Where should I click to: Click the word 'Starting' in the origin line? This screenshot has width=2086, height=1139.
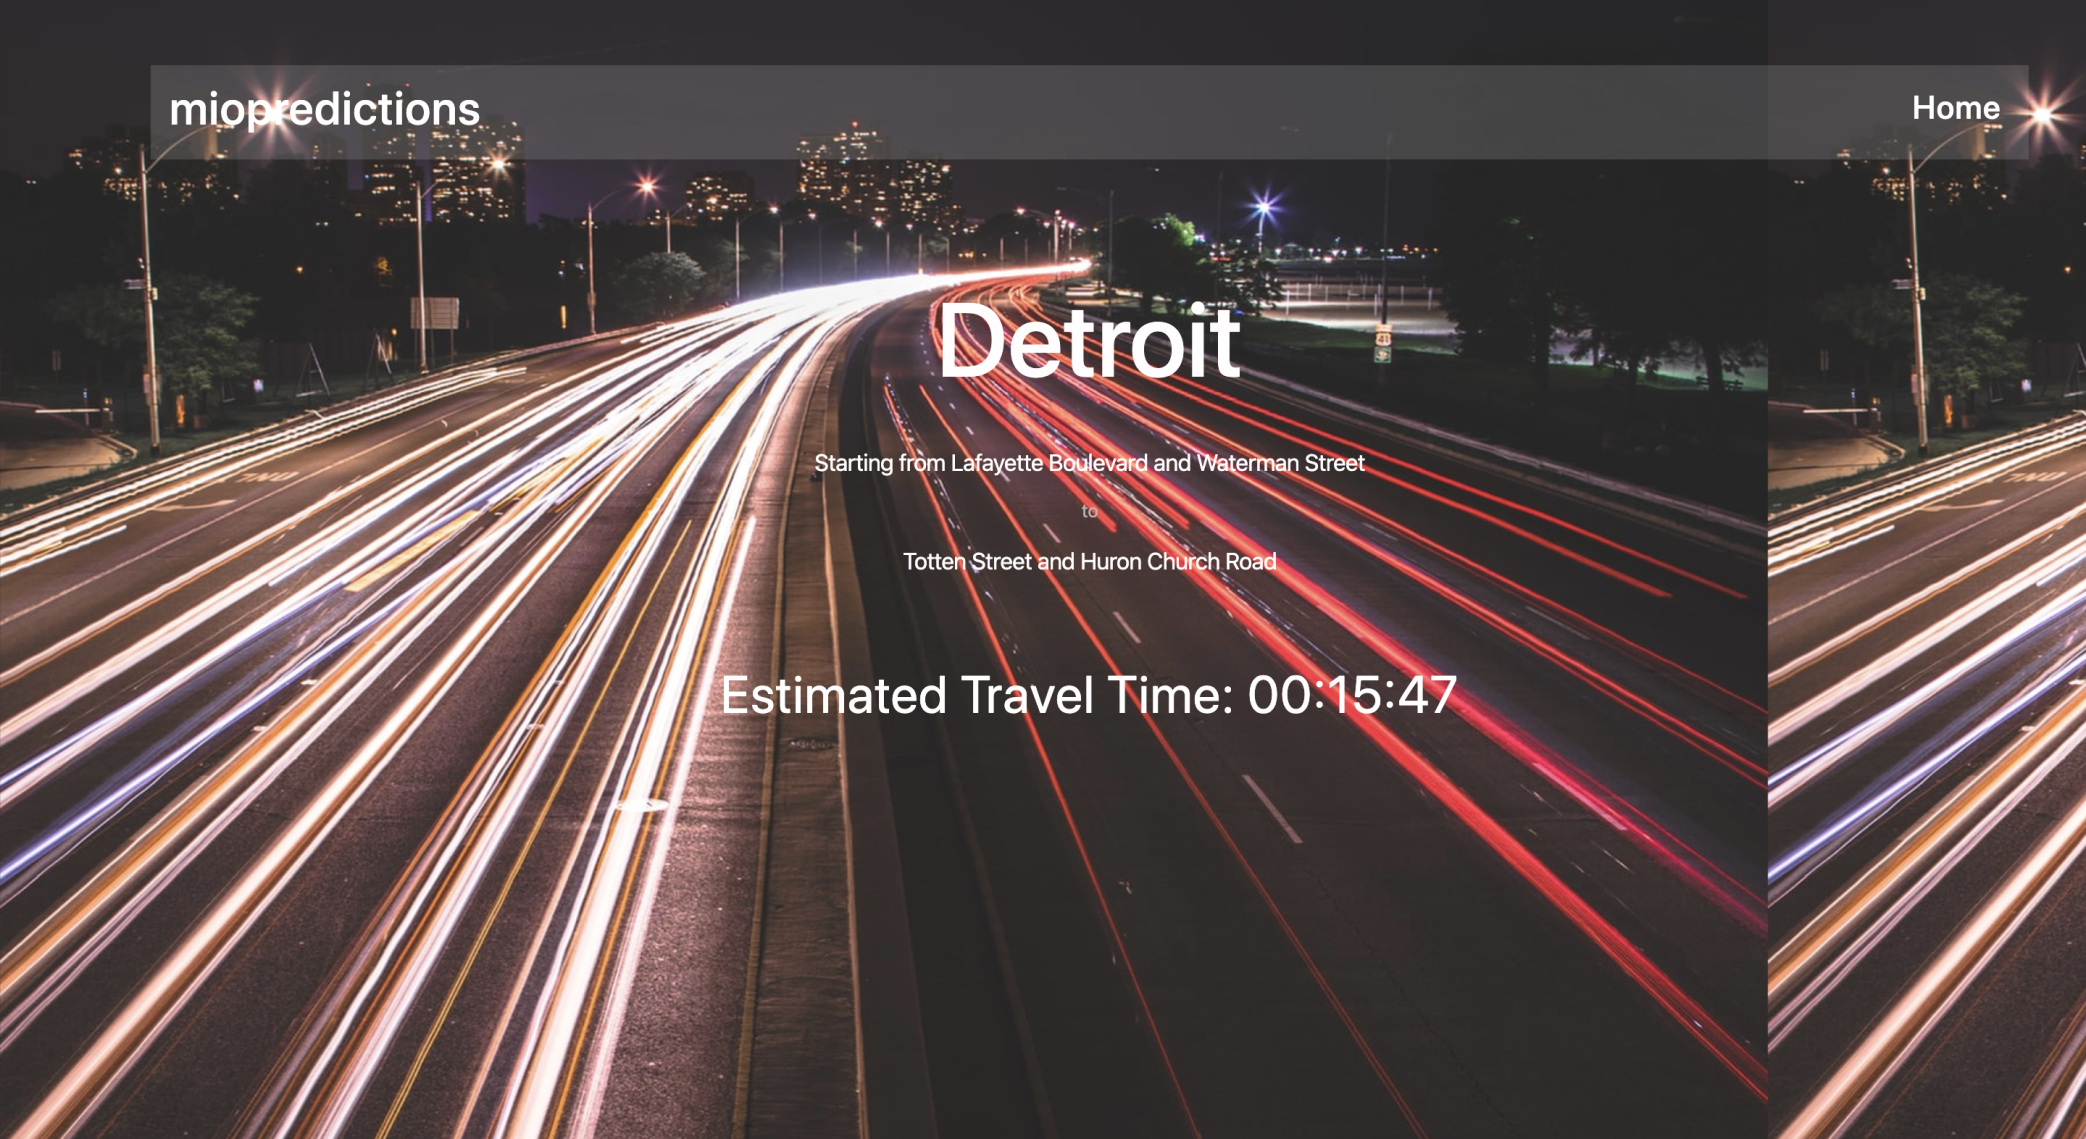point(853,463)
